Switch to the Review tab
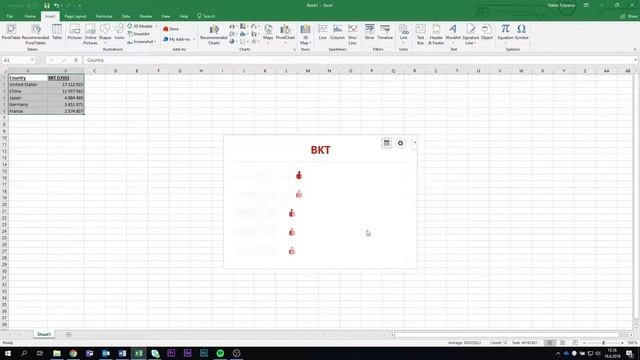 click(146, 16)
